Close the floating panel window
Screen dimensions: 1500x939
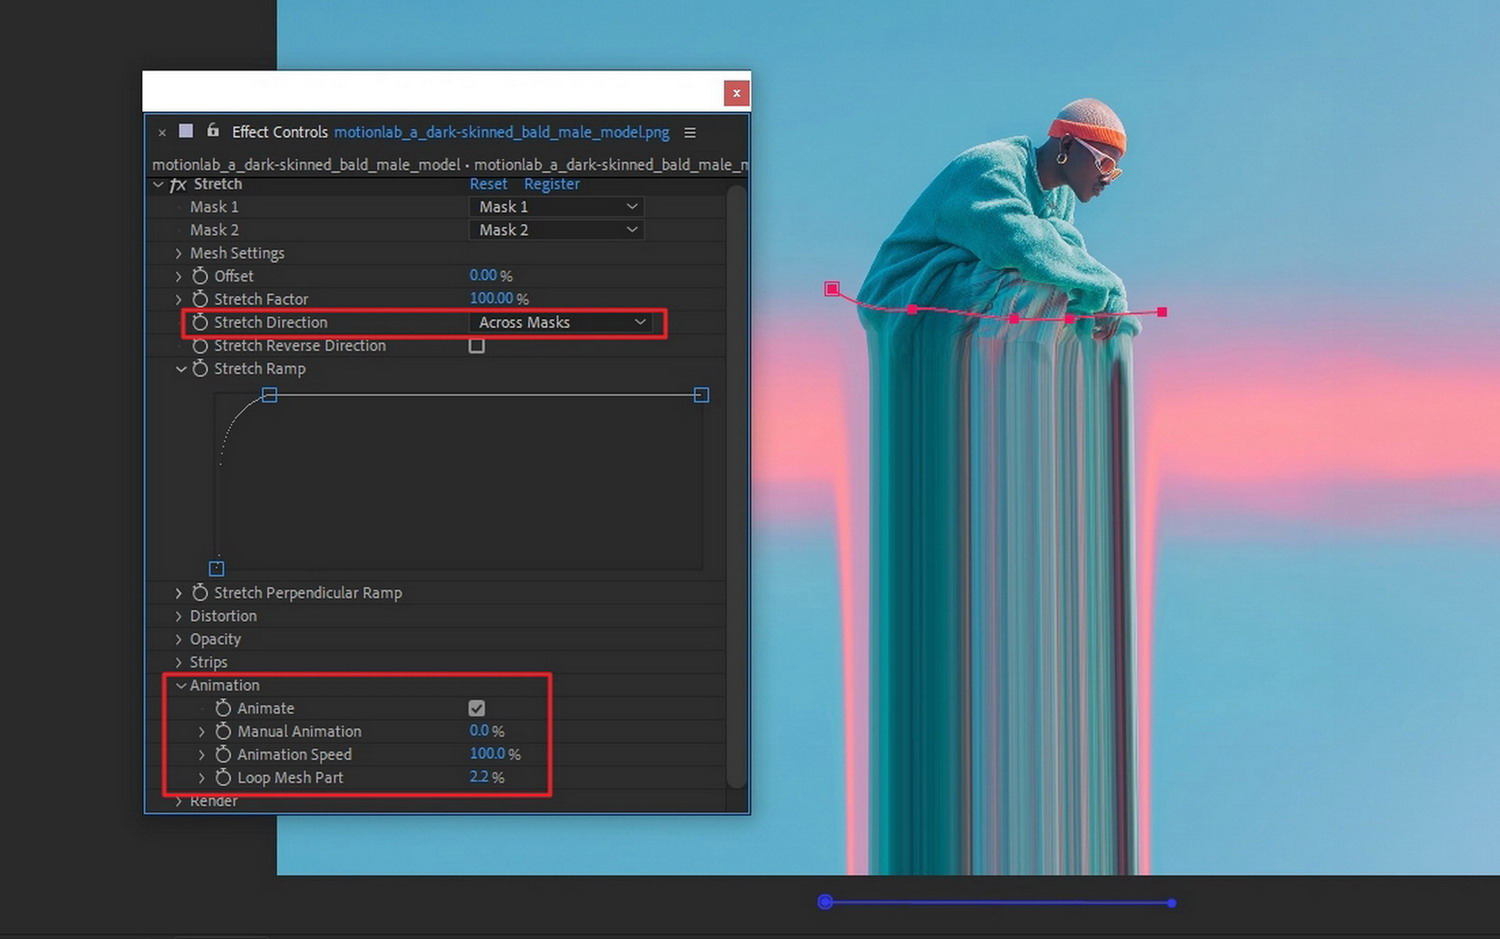click(x=737, y=93)
